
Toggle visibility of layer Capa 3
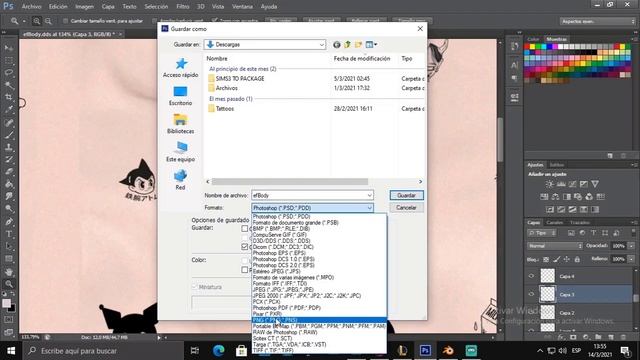531,294
